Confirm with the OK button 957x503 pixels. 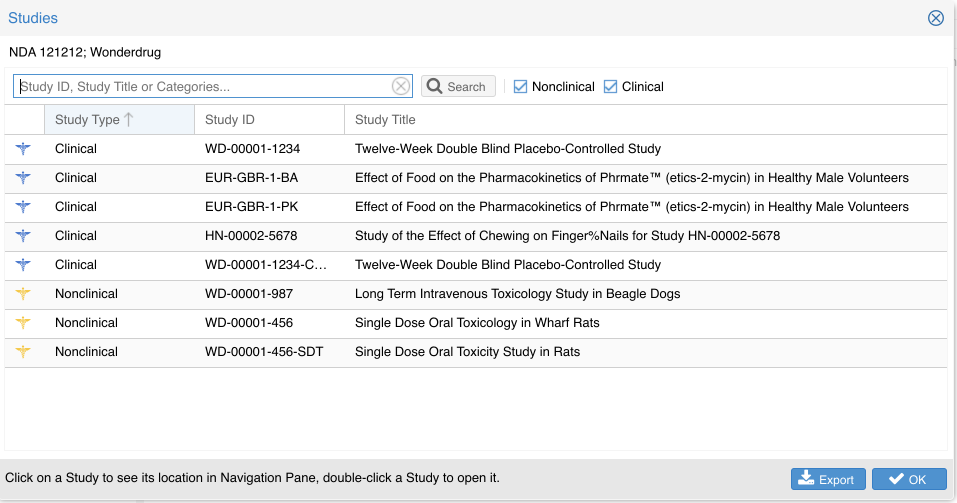tap(908, 480)
